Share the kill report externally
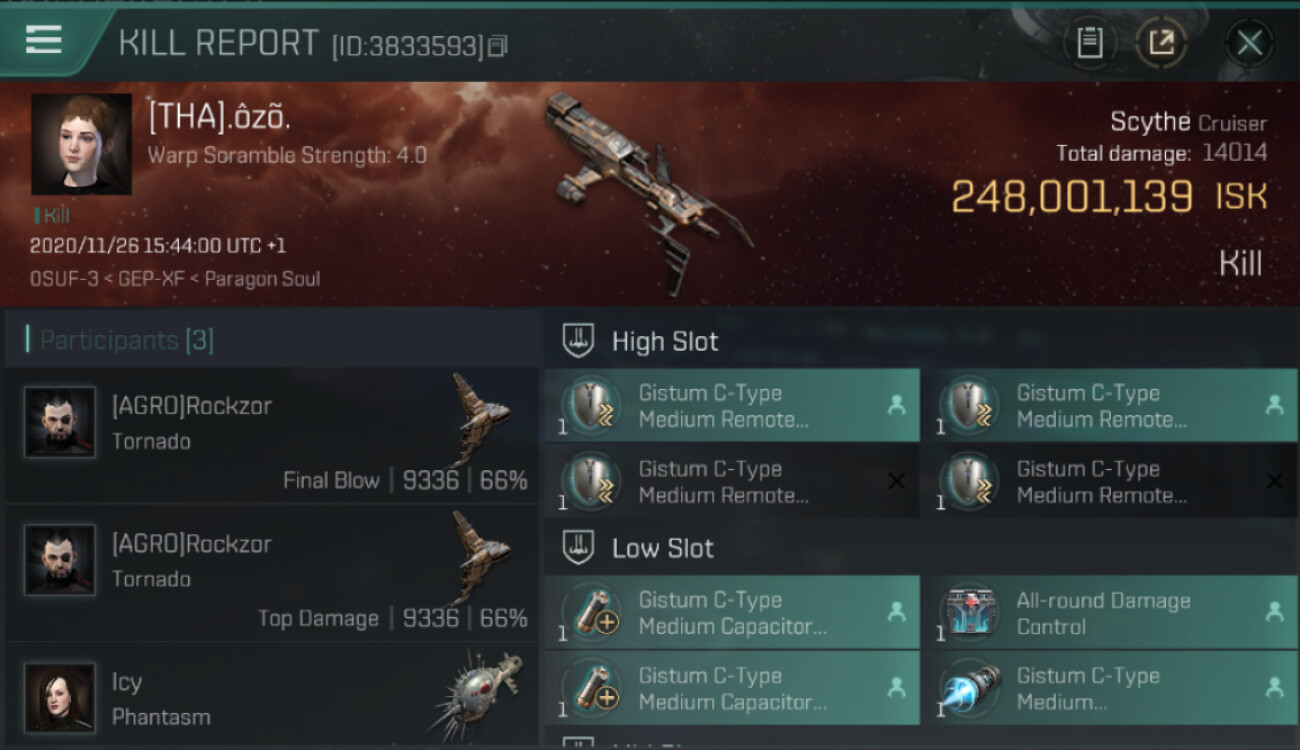The width and height of the screenshot is (1300, 750). (x=1161, y=43)
